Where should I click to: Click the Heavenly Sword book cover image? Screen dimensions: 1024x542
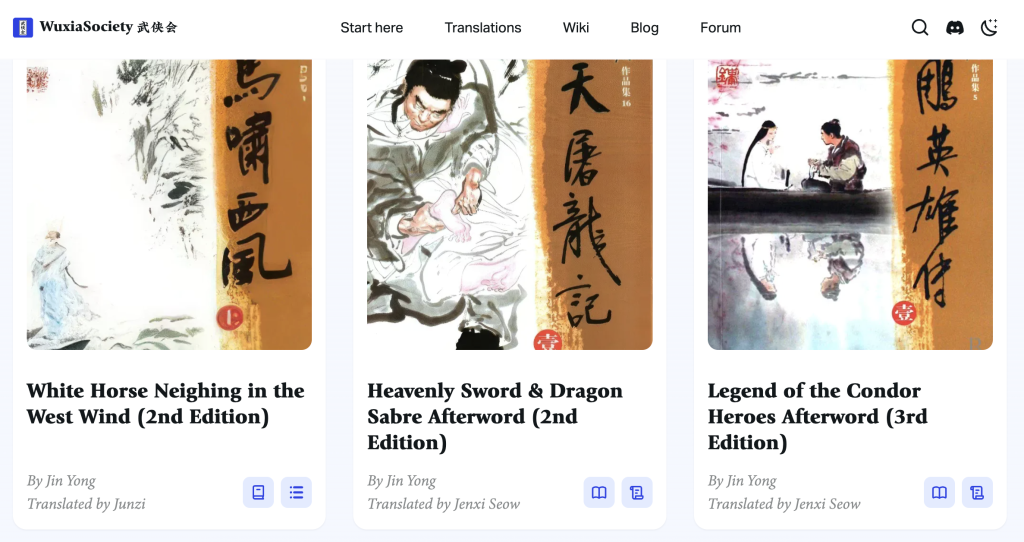coord(509,204)
